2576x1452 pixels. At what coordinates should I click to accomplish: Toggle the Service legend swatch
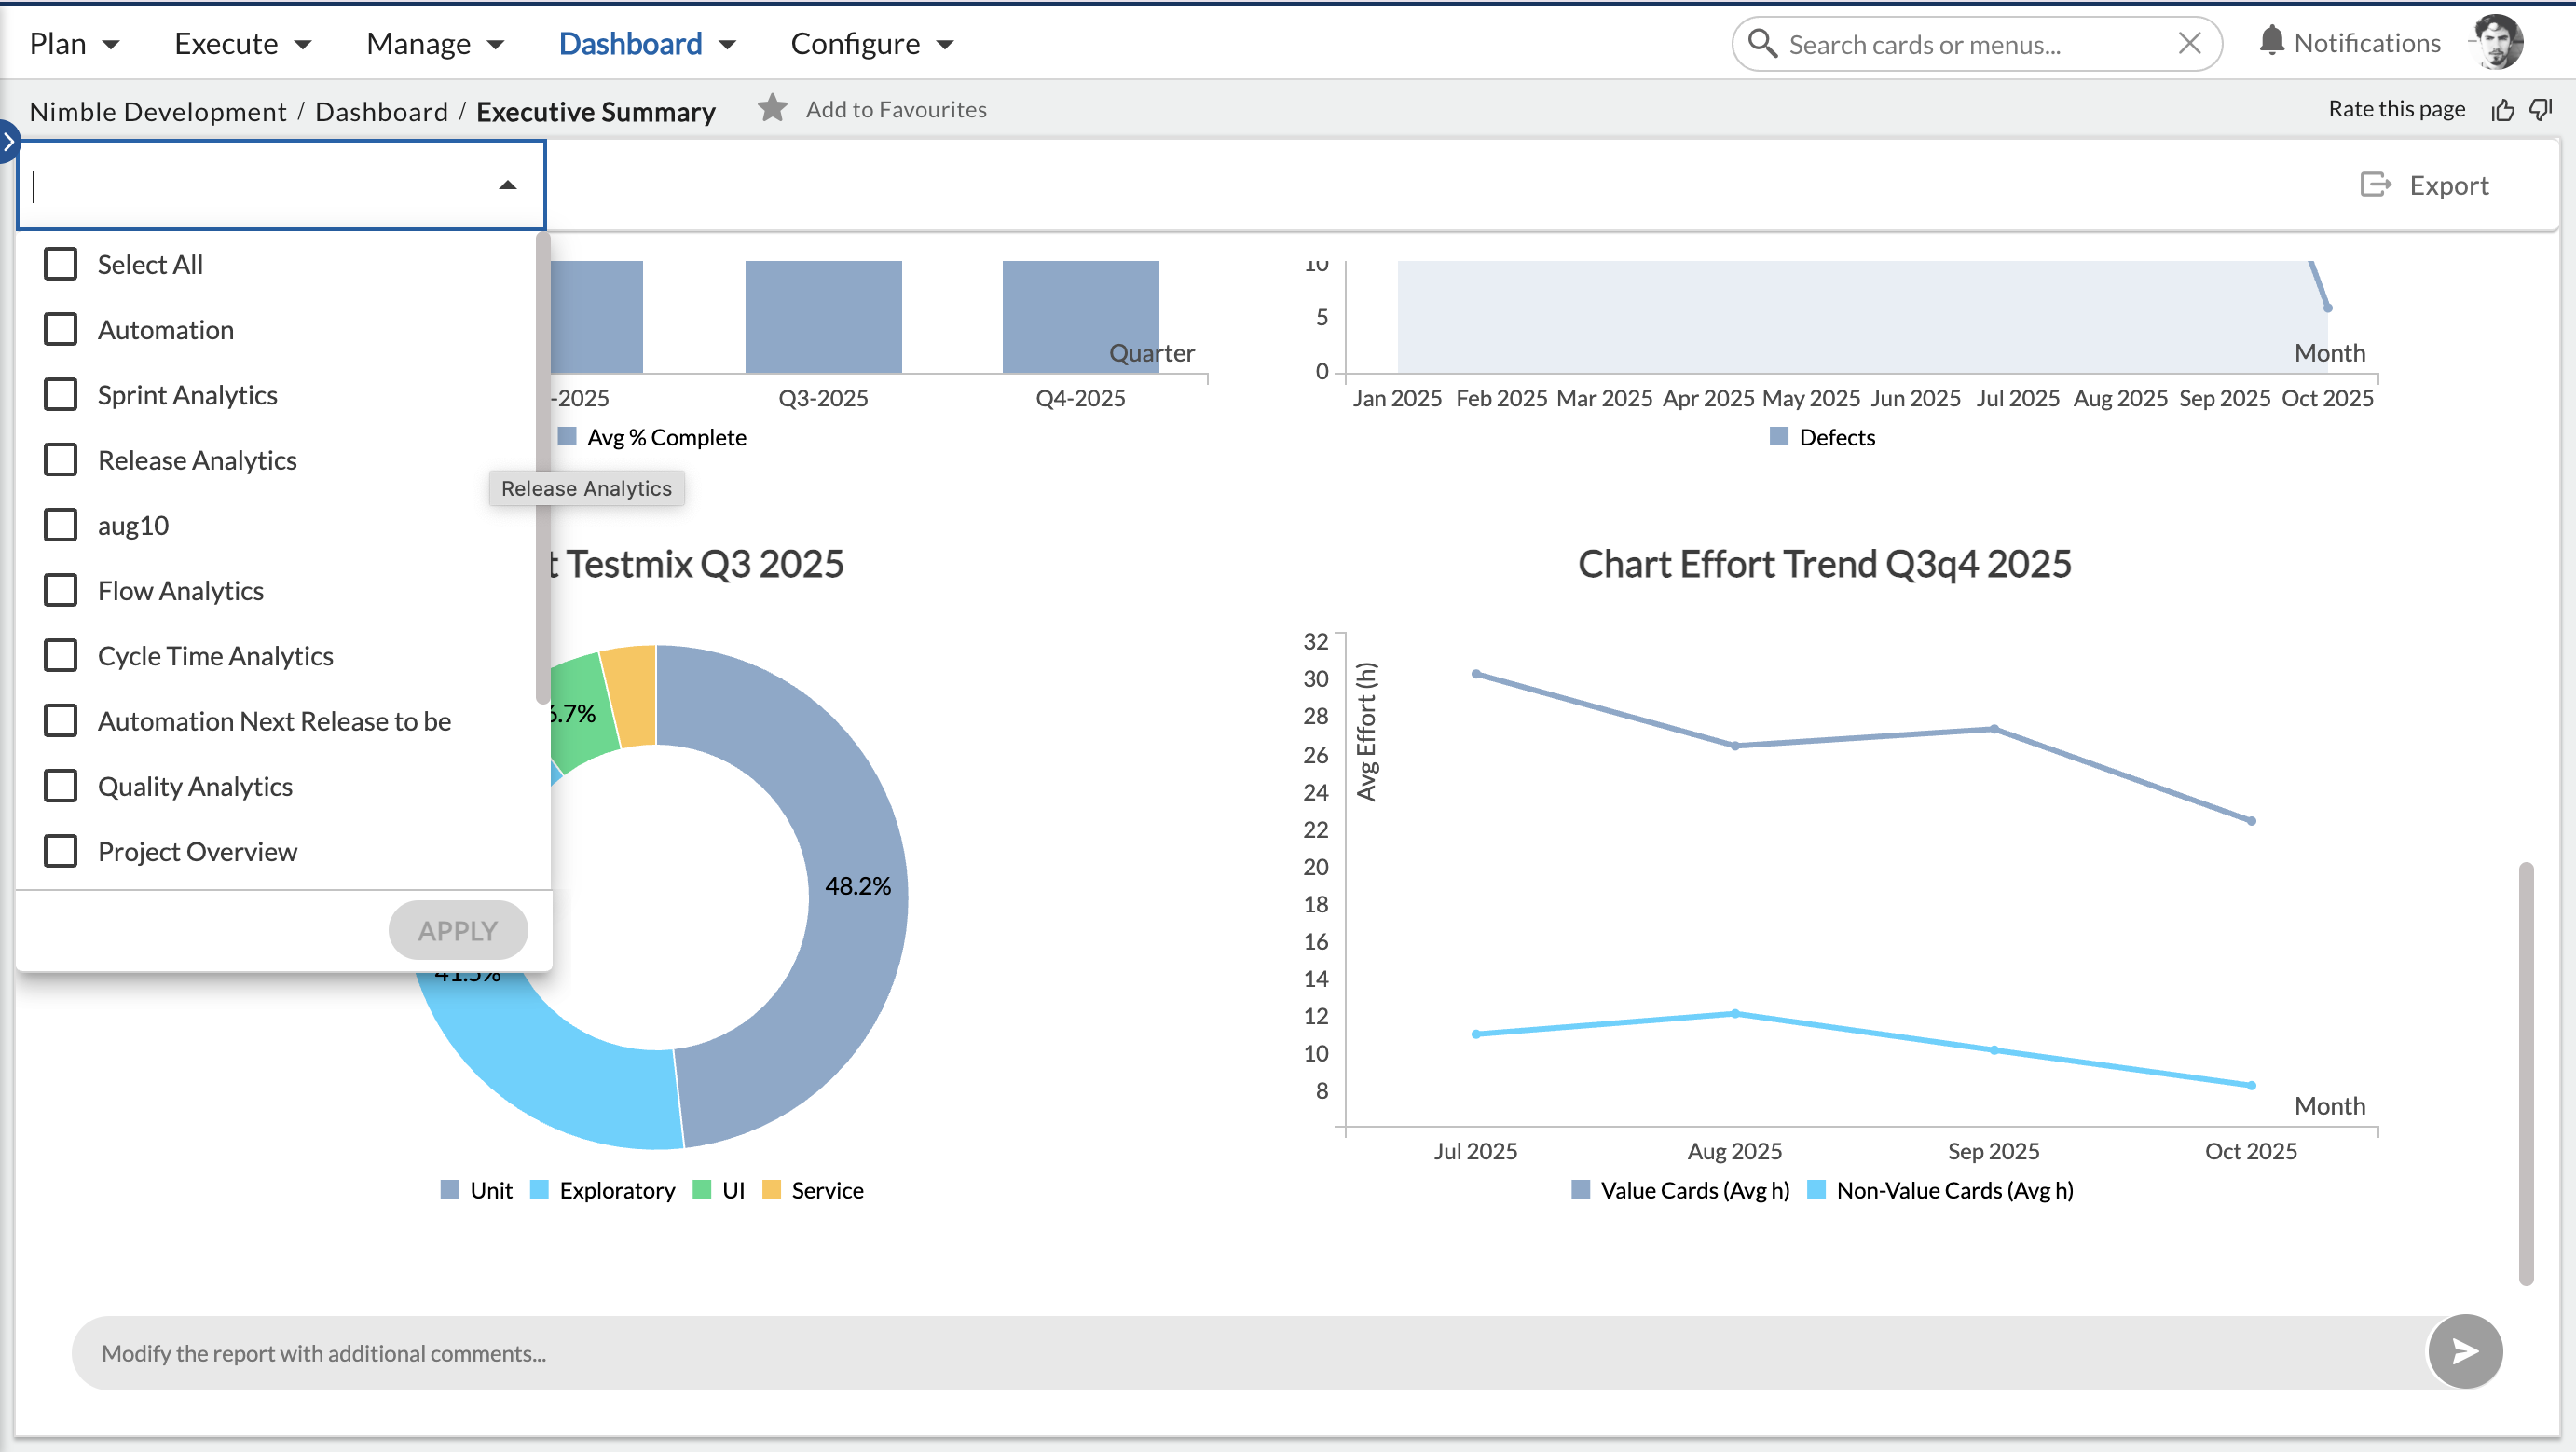click(771, 1190)
